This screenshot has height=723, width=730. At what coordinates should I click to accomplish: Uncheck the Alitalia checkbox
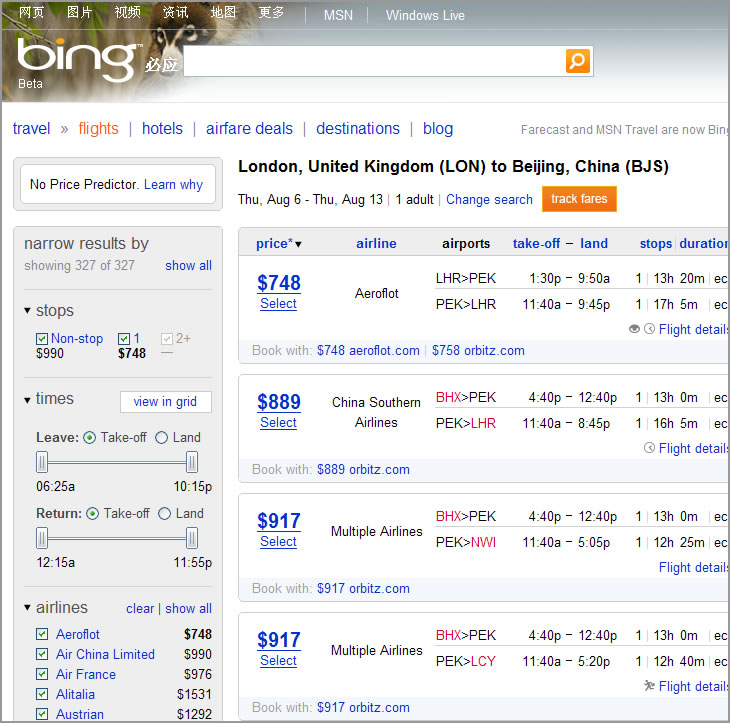tap(42, 694)
